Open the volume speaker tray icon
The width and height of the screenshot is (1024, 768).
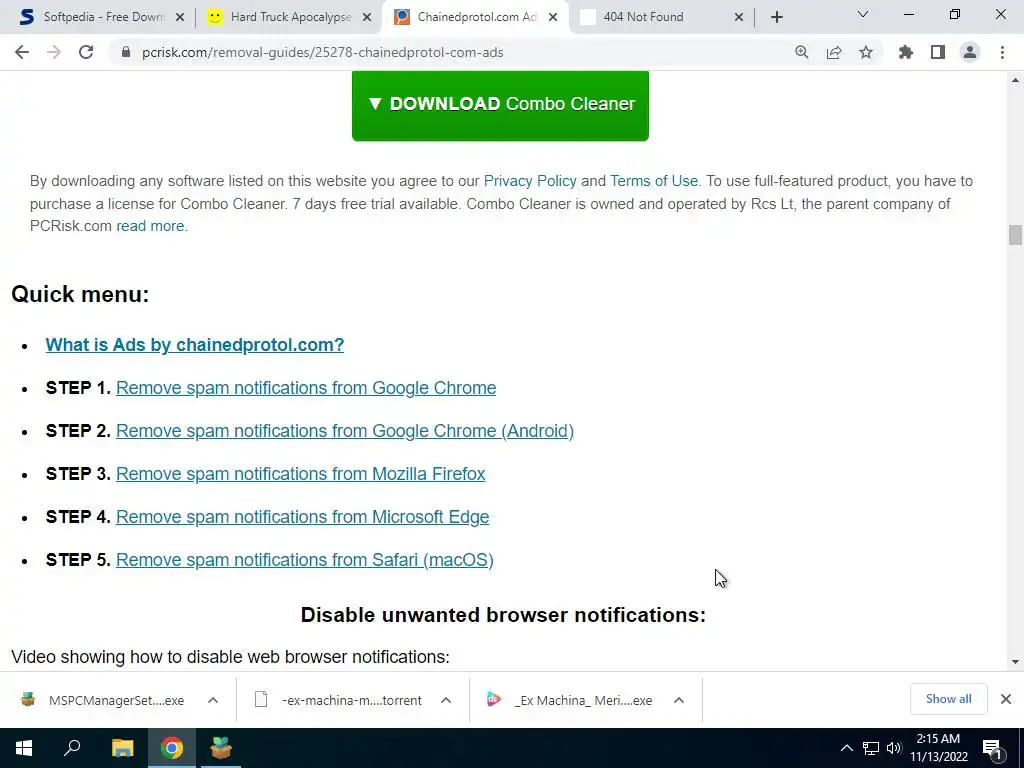894,748
